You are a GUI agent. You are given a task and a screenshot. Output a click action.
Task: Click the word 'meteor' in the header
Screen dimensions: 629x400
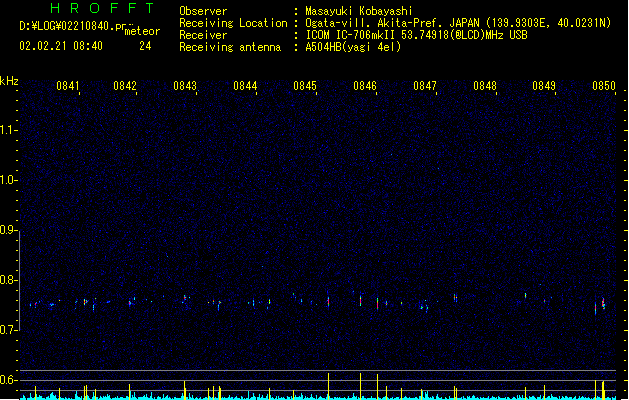coord(142,31)
